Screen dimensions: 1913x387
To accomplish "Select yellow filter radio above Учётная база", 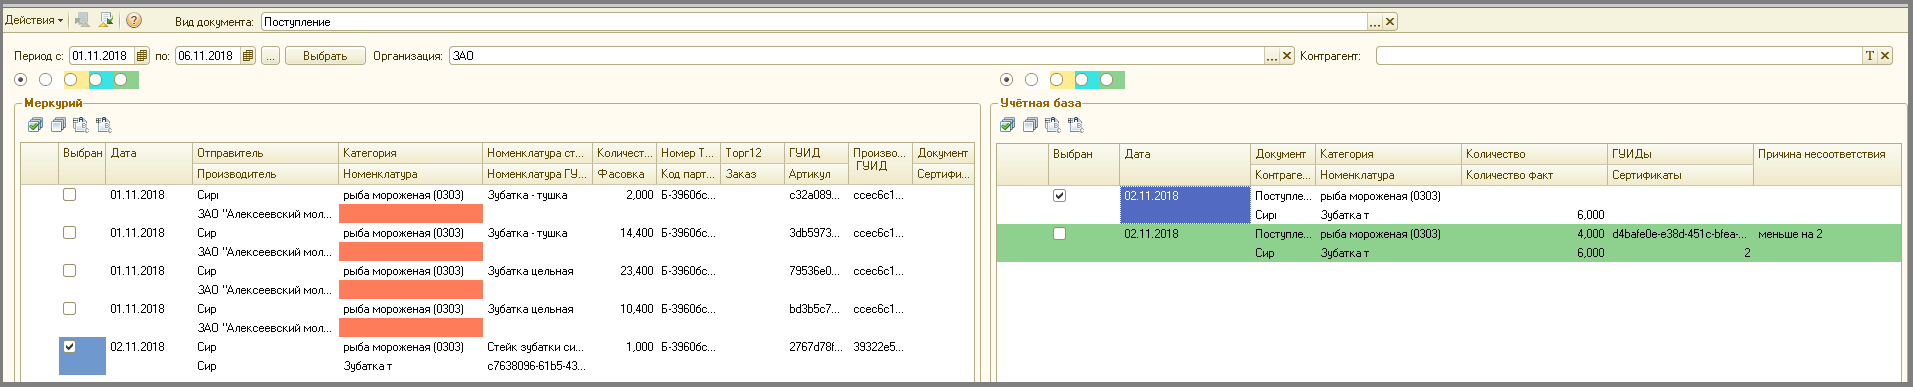I will 1057,80.
